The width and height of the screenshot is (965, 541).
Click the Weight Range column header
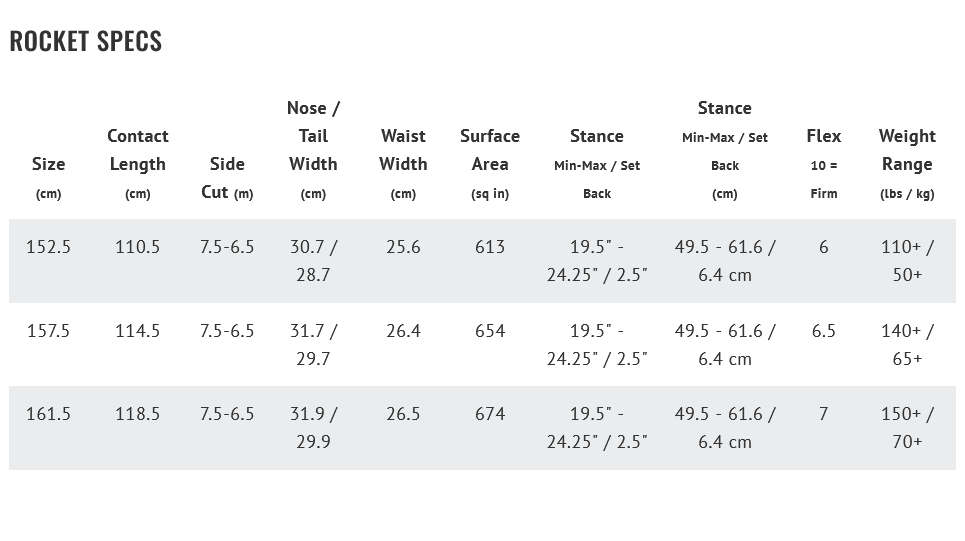[907, 163]
